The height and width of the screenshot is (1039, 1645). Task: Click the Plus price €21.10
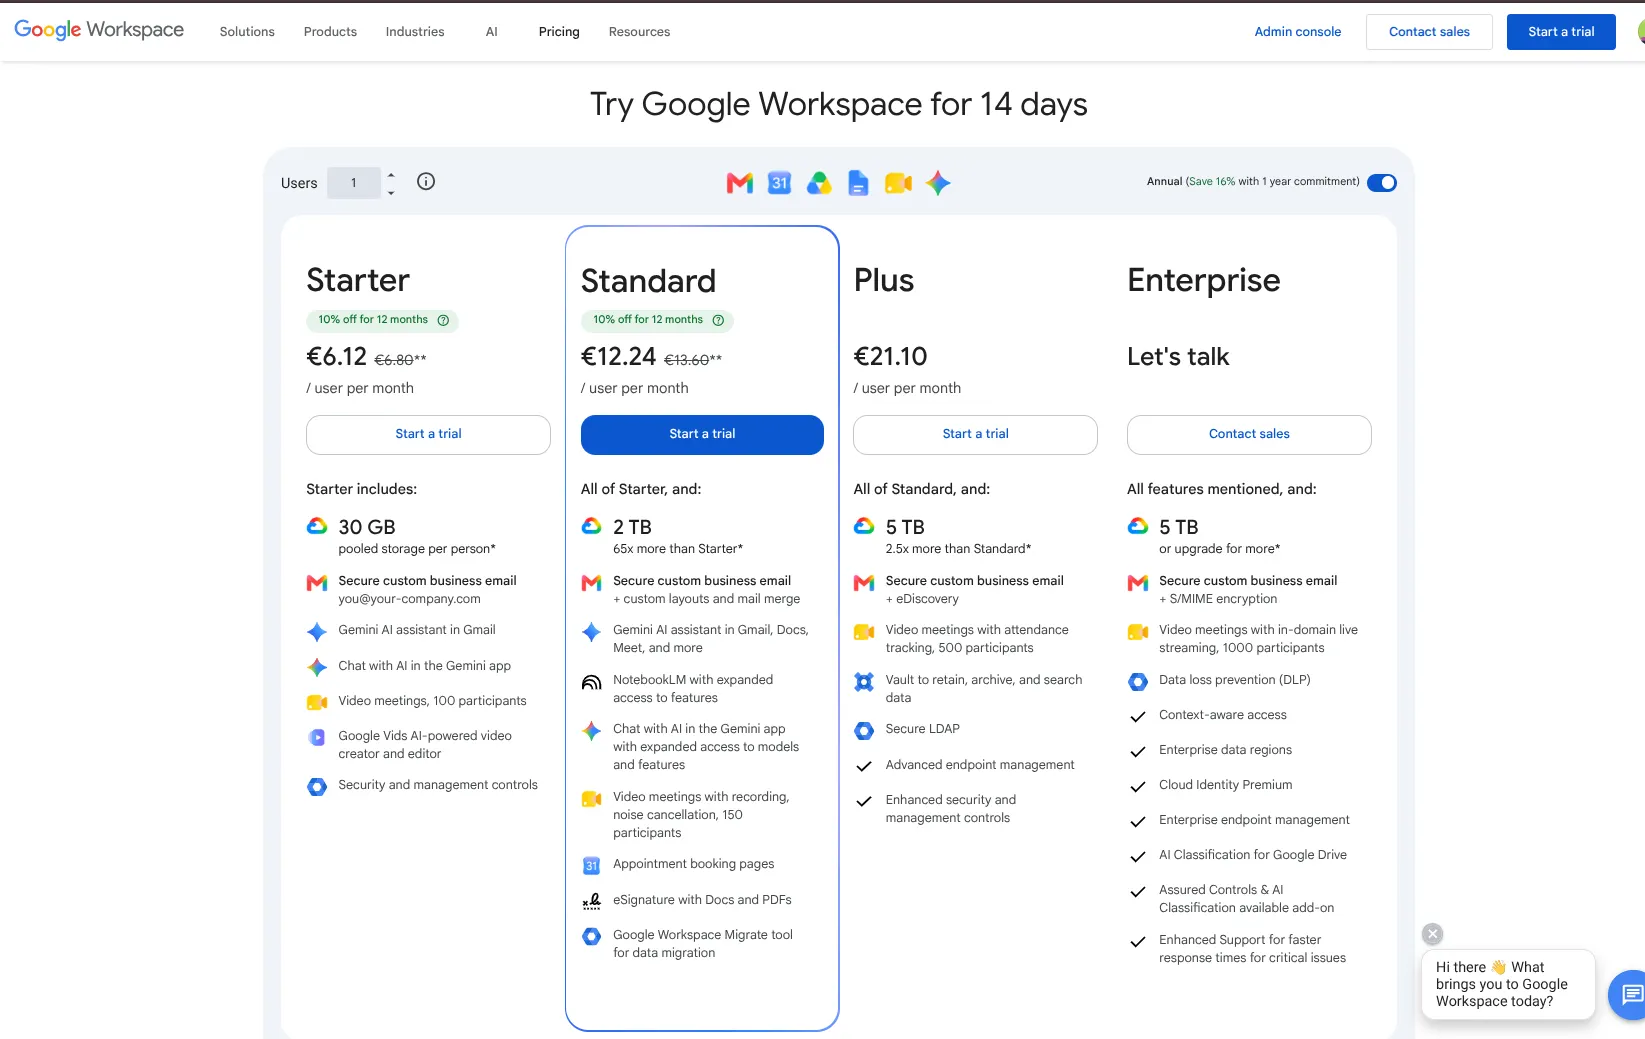click(890, 356)
